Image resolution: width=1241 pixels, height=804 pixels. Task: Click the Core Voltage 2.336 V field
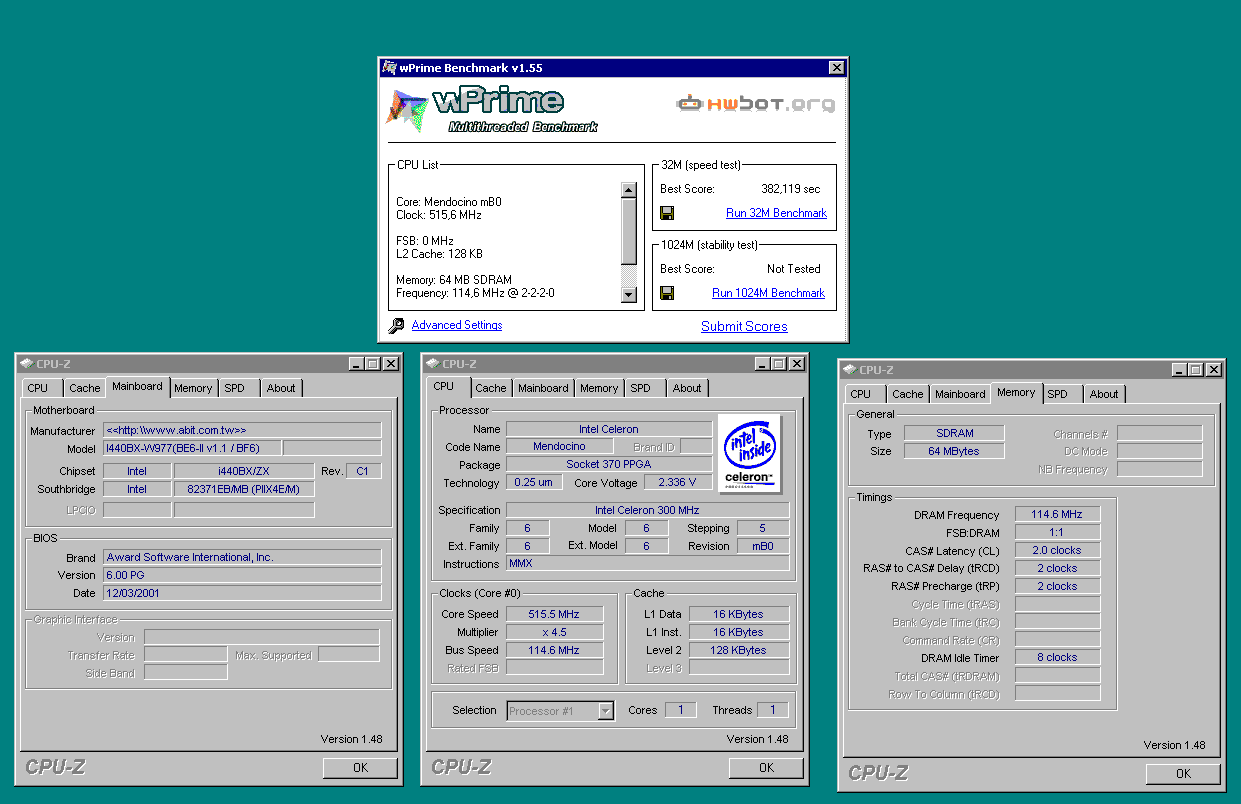(x=678, y=483)
